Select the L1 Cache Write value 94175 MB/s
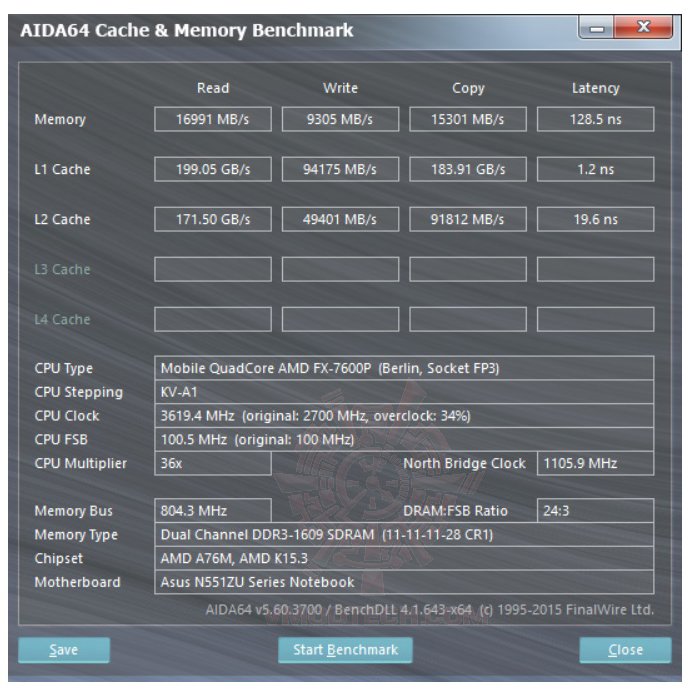 pos(340,169)
